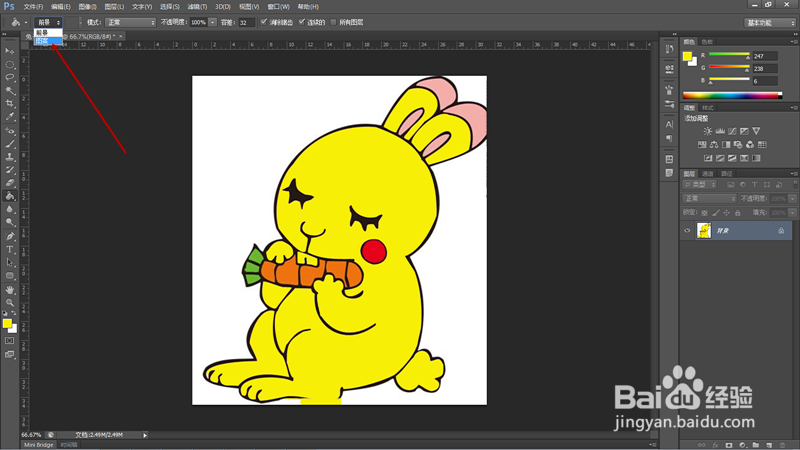Open the 基本功能 workspace dropdown
This screenshot has height=450, width=800.
[770, 23]
